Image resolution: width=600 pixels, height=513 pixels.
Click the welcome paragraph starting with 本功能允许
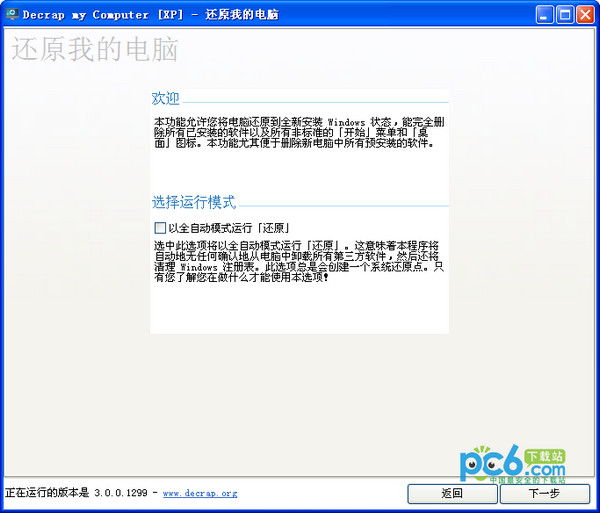(x=298, y=132)
